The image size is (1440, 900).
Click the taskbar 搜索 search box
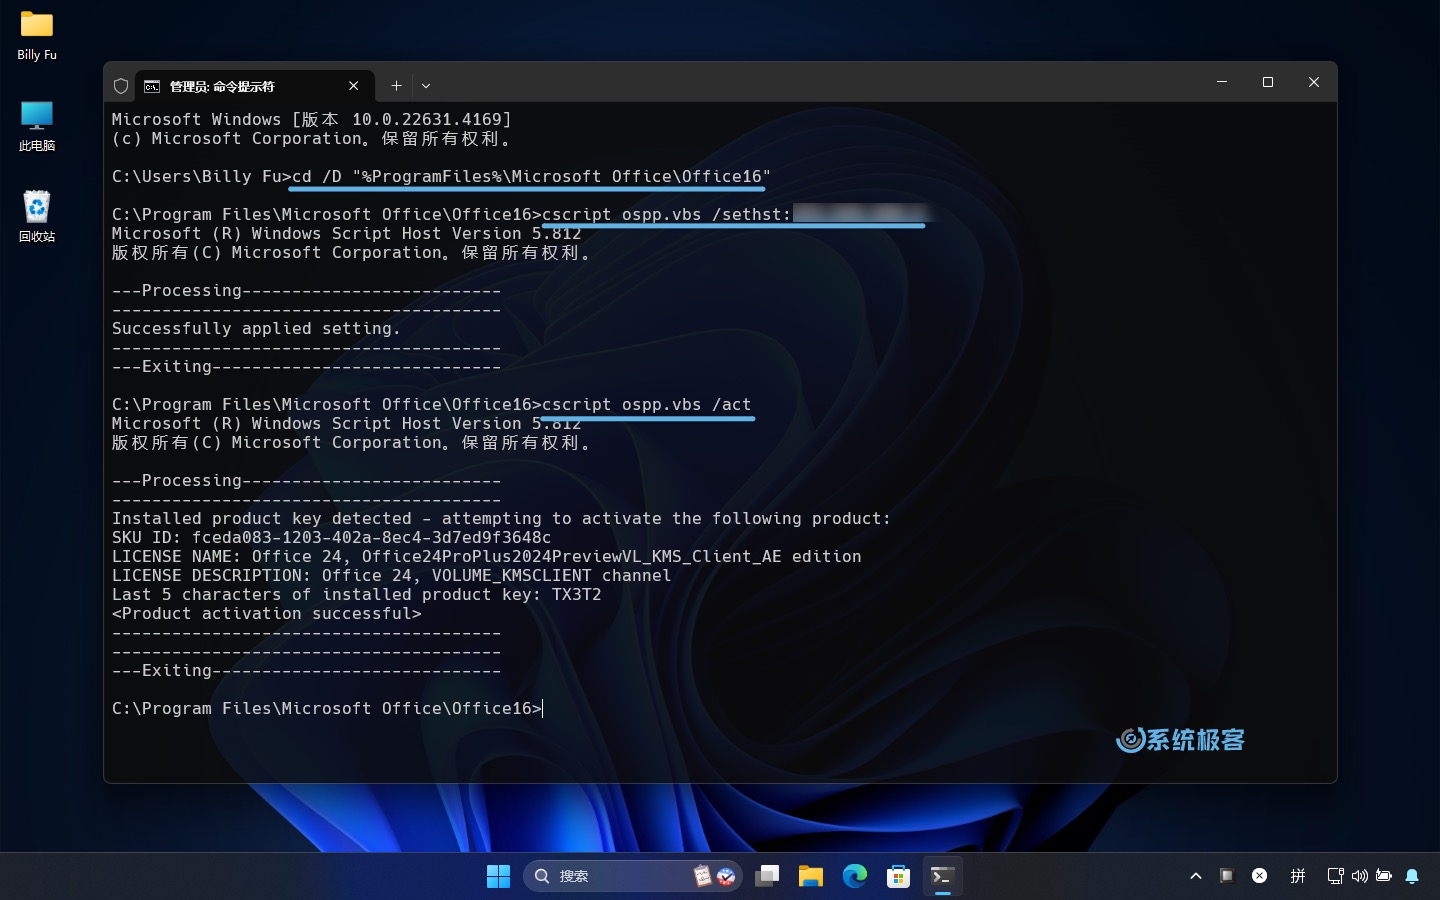633,876
